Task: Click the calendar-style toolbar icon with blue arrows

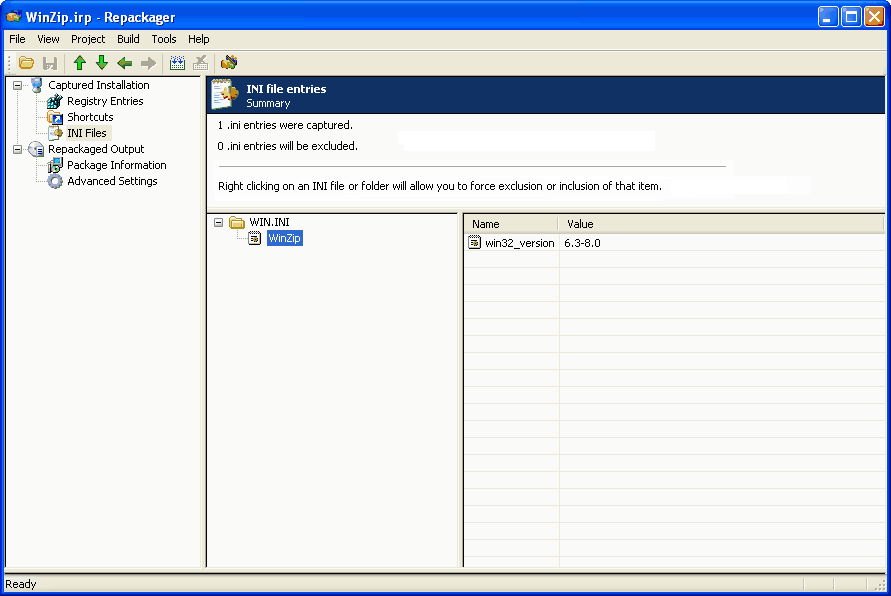Action: pos(177,63)
